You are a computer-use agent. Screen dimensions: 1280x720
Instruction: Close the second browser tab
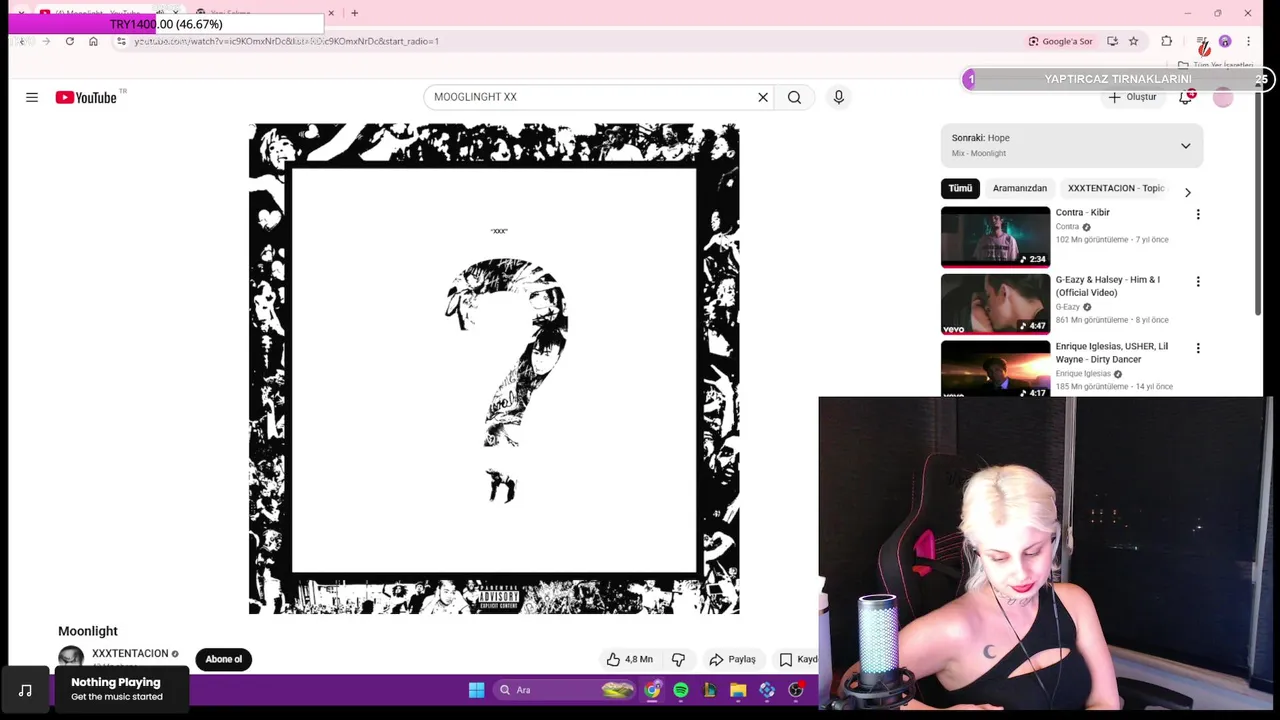(331, 13)
